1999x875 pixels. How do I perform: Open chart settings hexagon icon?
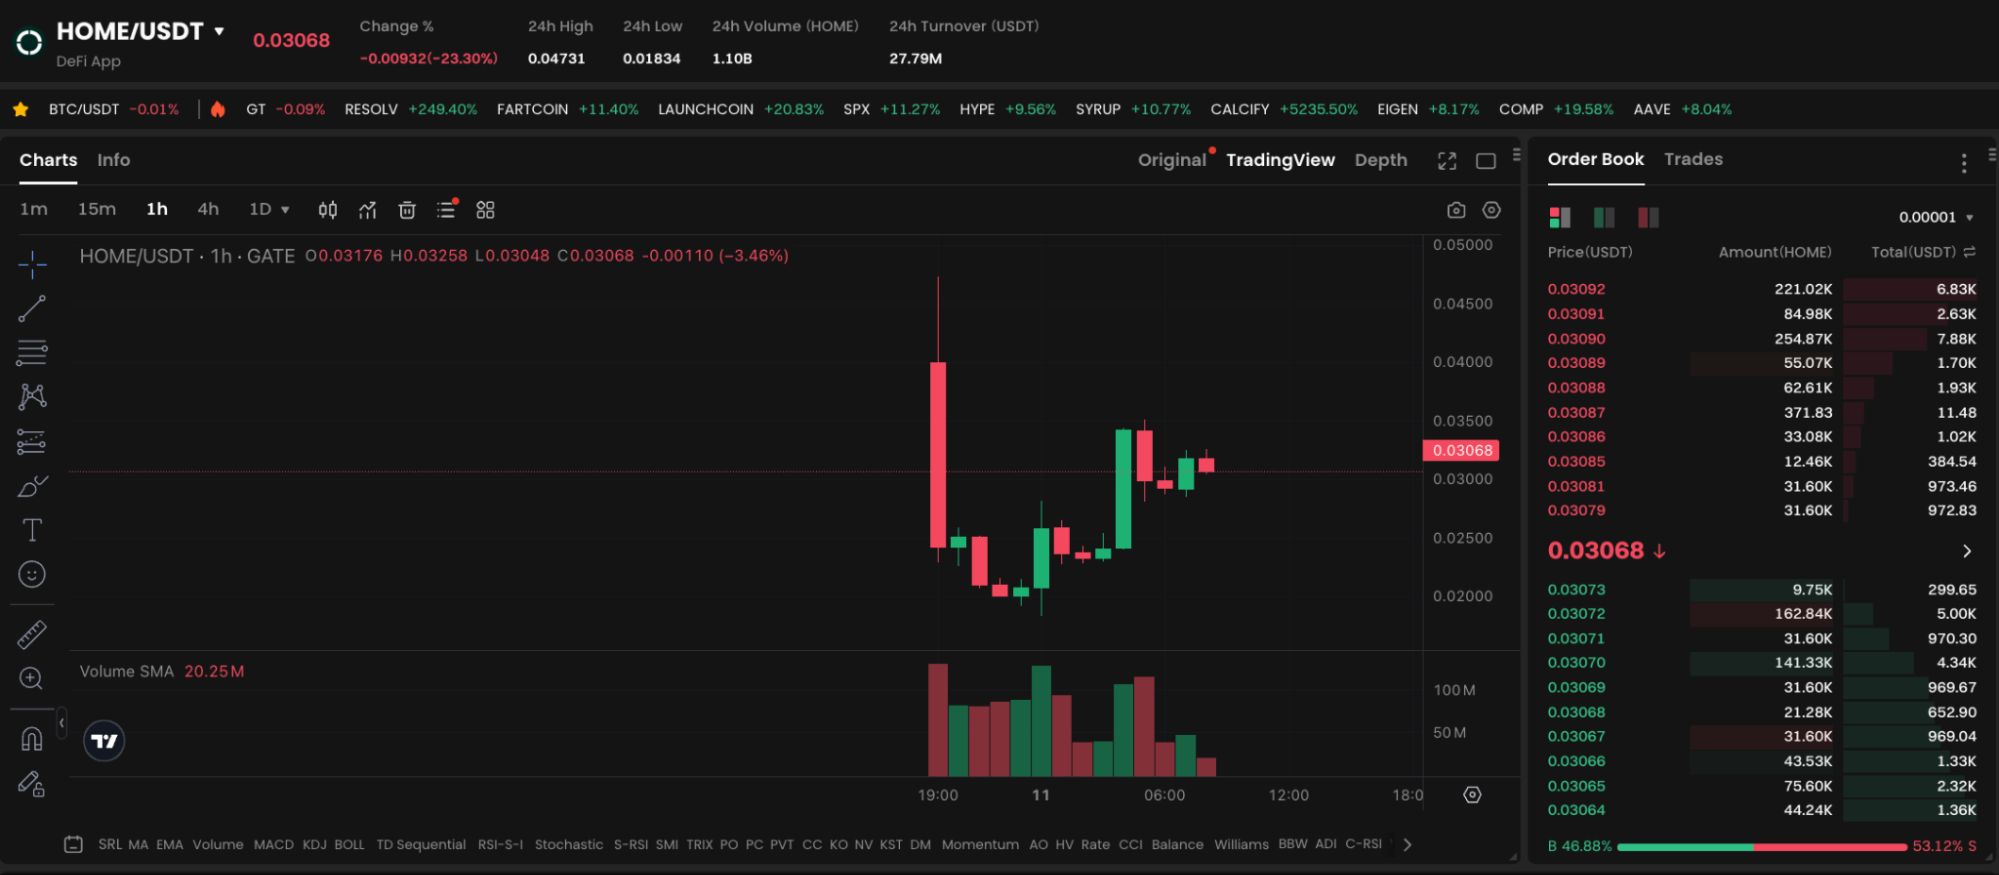click(x=1491, y=210)
